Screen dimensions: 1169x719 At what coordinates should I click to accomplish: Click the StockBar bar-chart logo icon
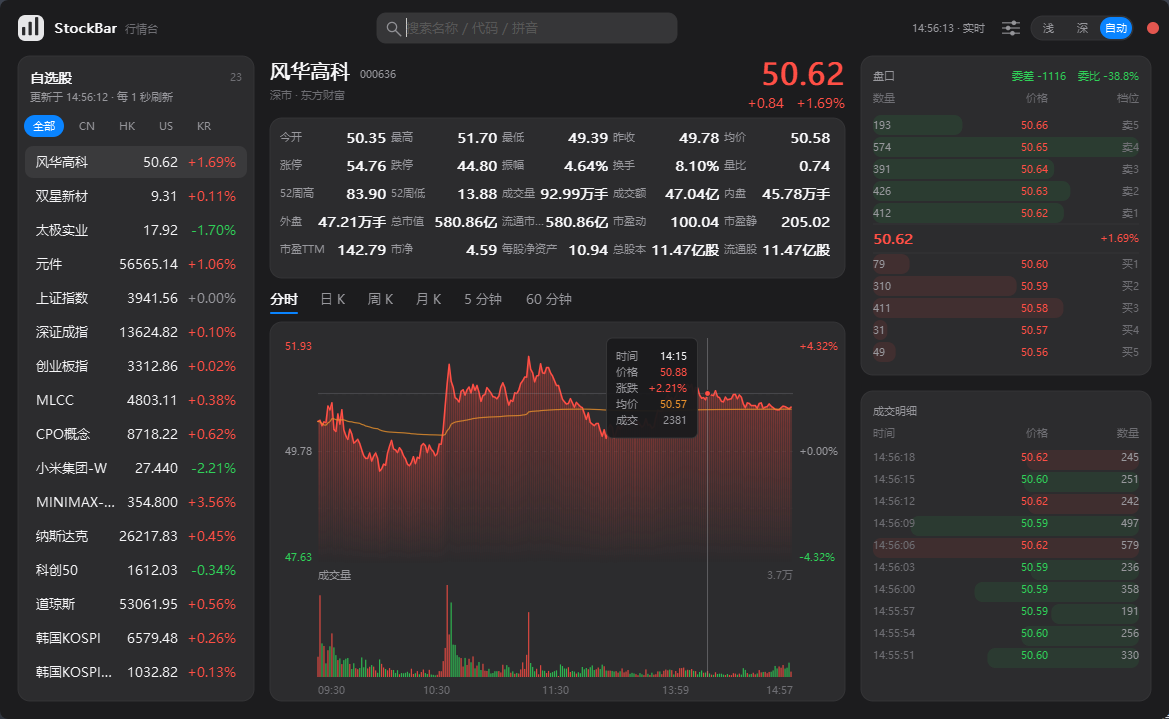tap(31, 28)
